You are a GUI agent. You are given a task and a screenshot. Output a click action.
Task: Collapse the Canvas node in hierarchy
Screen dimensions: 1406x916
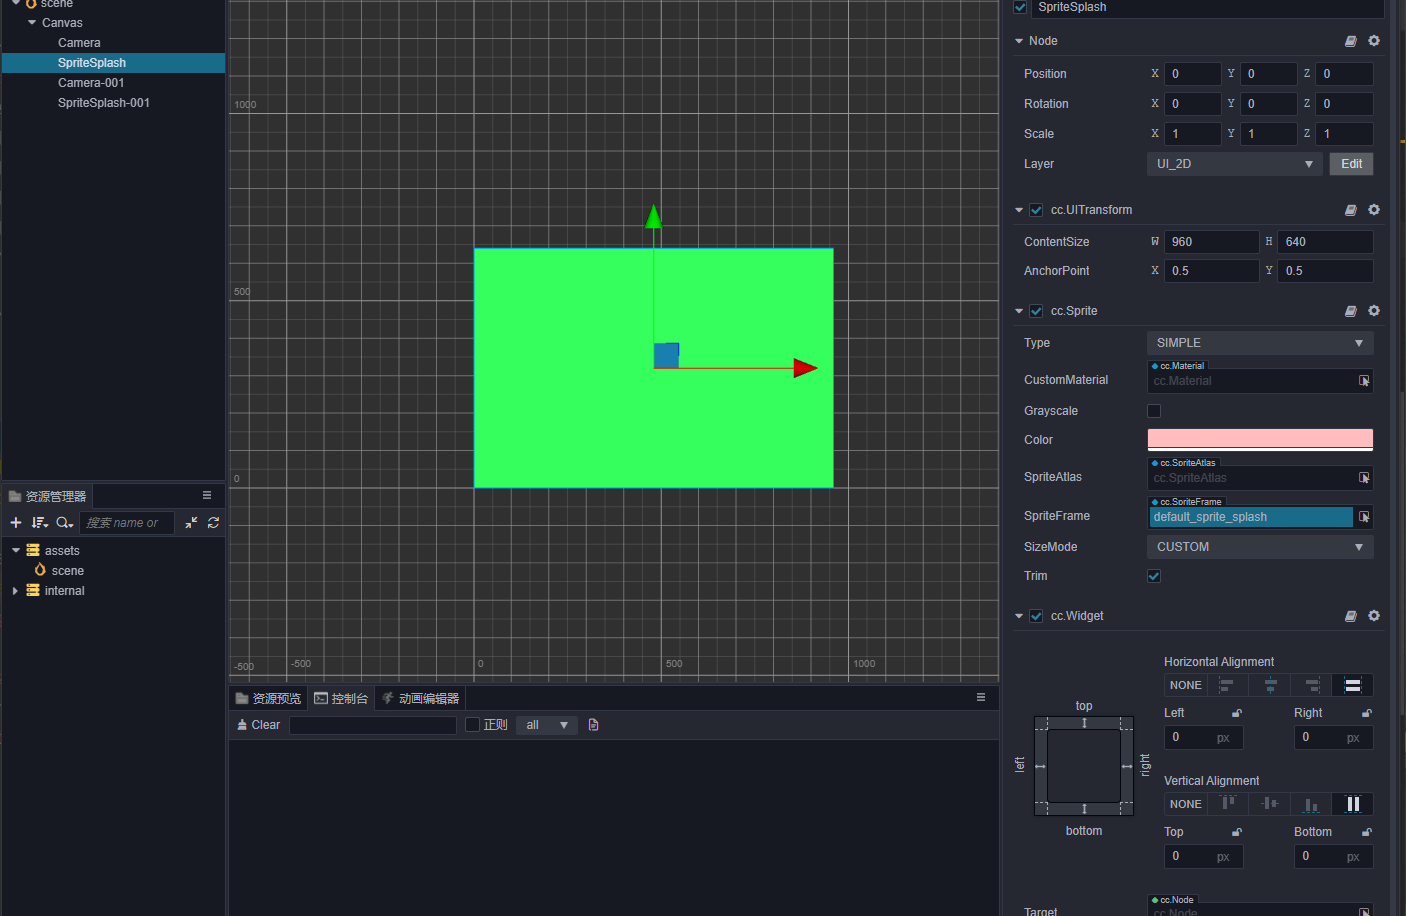click(32, 22)
